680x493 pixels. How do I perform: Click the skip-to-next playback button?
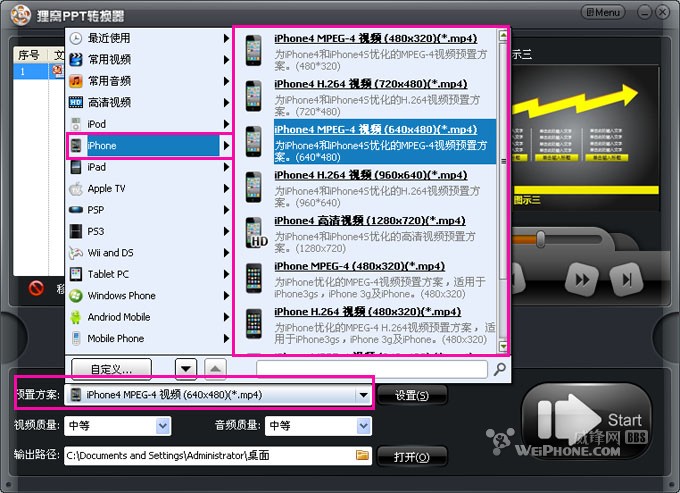coord(626,280)
